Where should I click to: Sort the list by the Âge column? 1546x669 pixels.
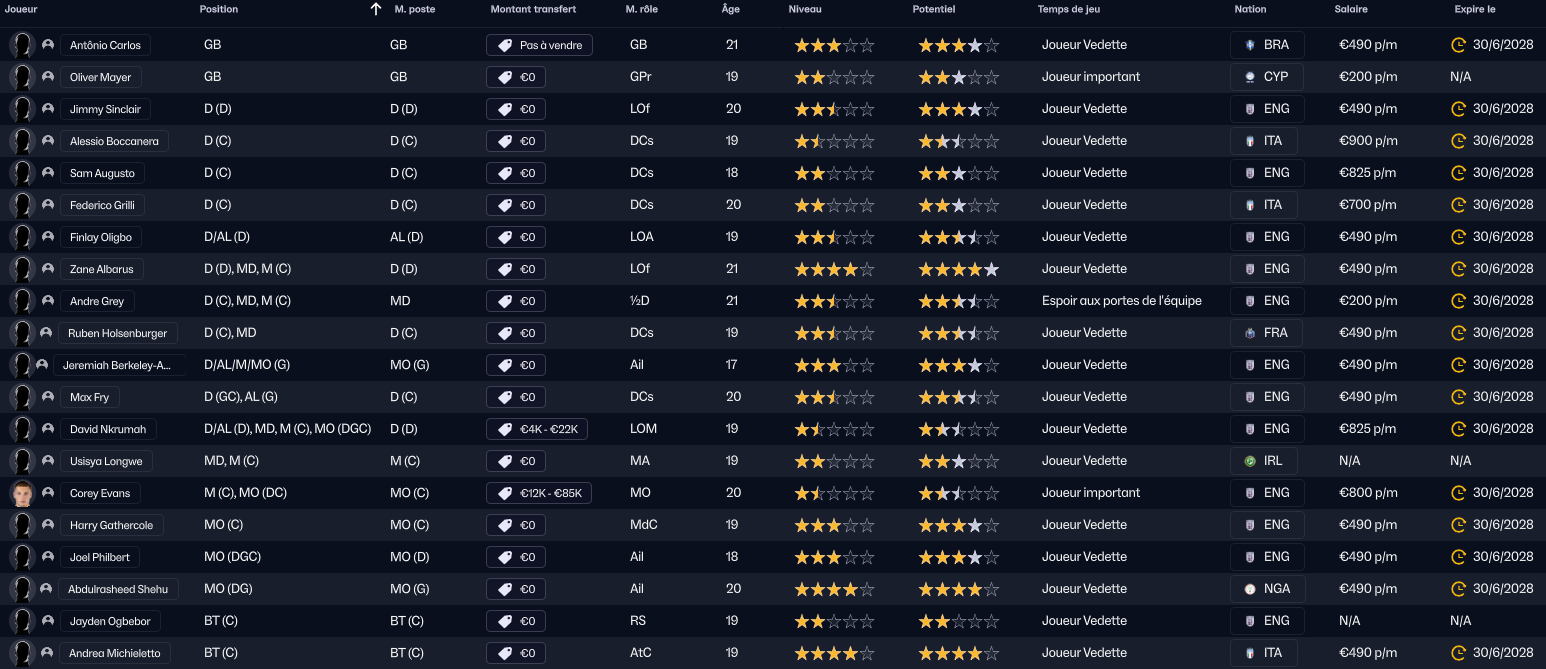[731, 9]
